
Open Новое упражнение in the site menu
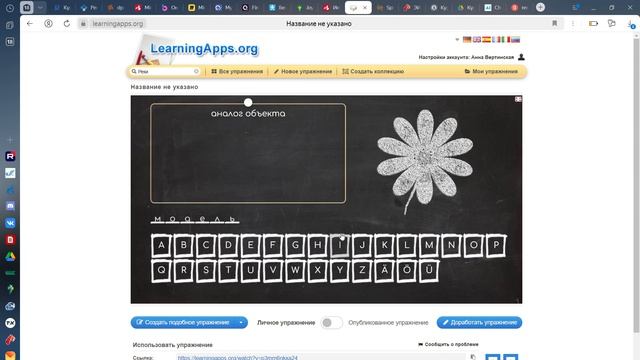pos(302,71)
